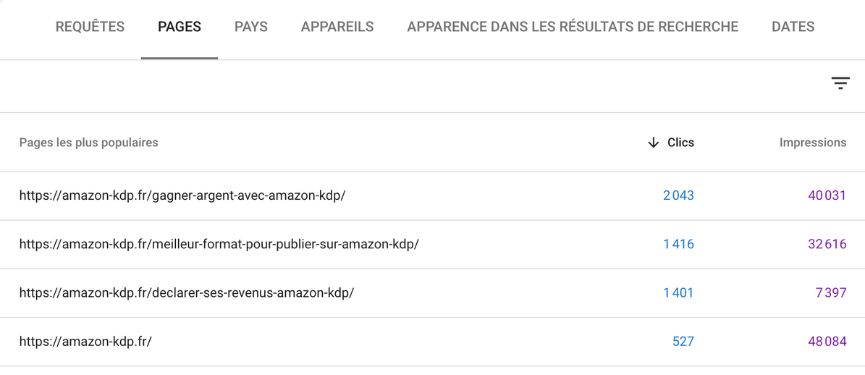The image size is (865, 375).
Task: Switch to the Appareils tab
Action: click(337, 26)
